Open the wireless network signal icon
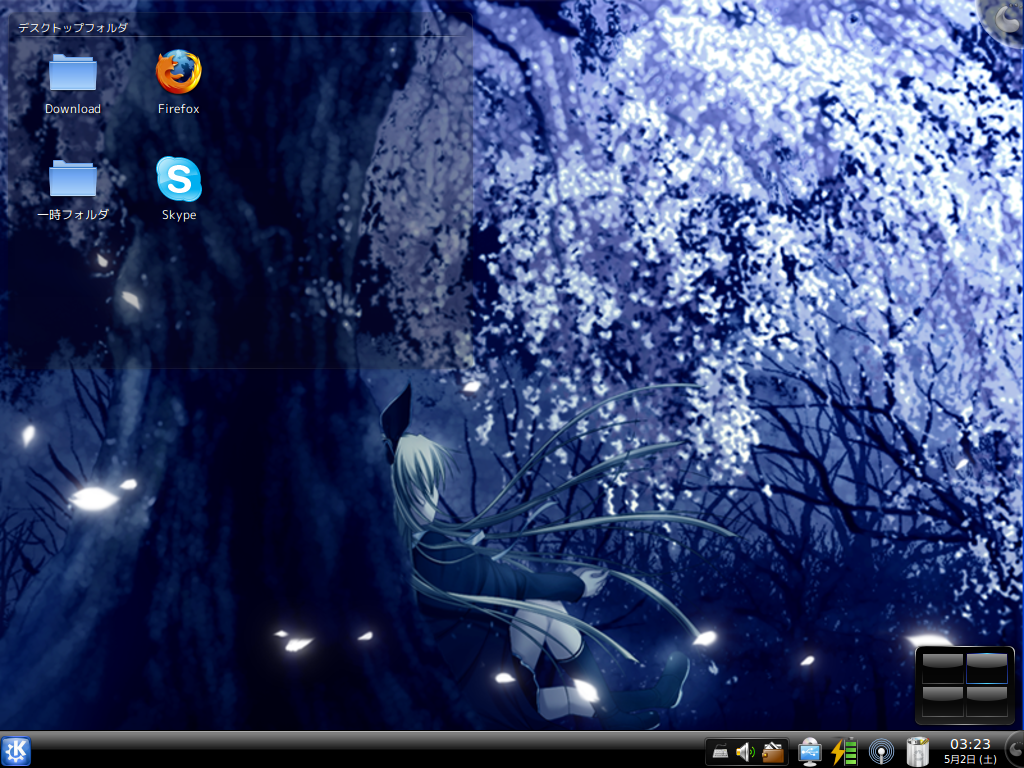The image size is (1024, 768). (x=881, y=751)
